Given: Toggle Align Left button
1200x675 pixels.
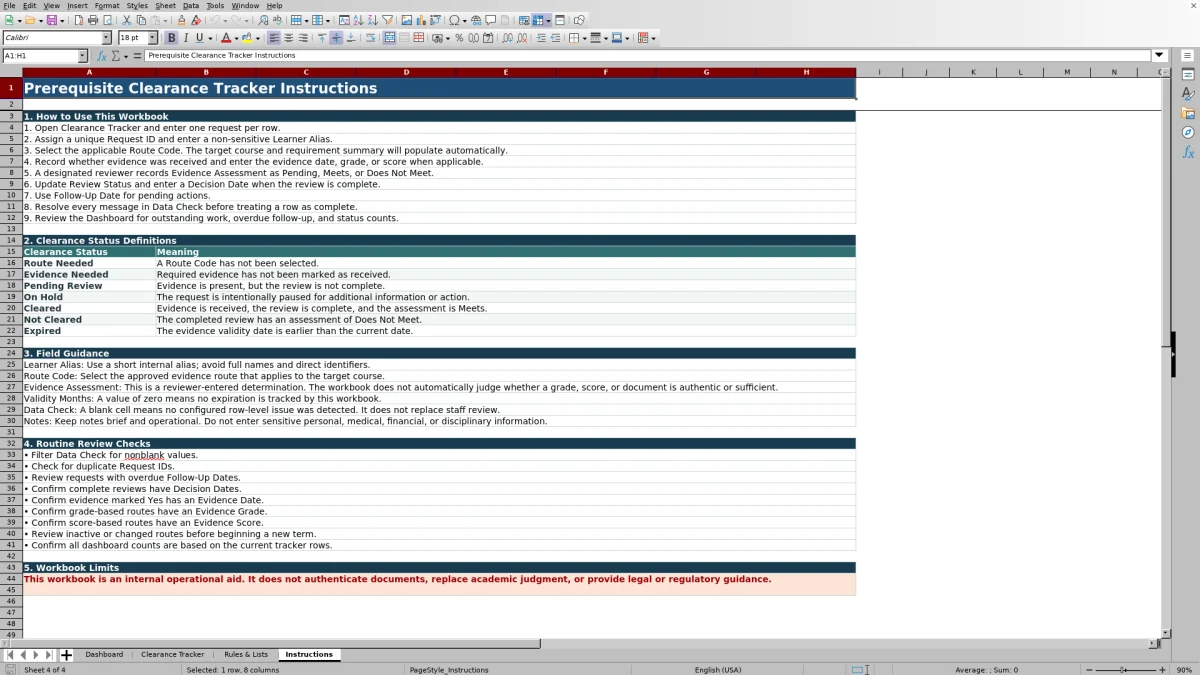Looking at the screenshot, I should click(273, 38).
